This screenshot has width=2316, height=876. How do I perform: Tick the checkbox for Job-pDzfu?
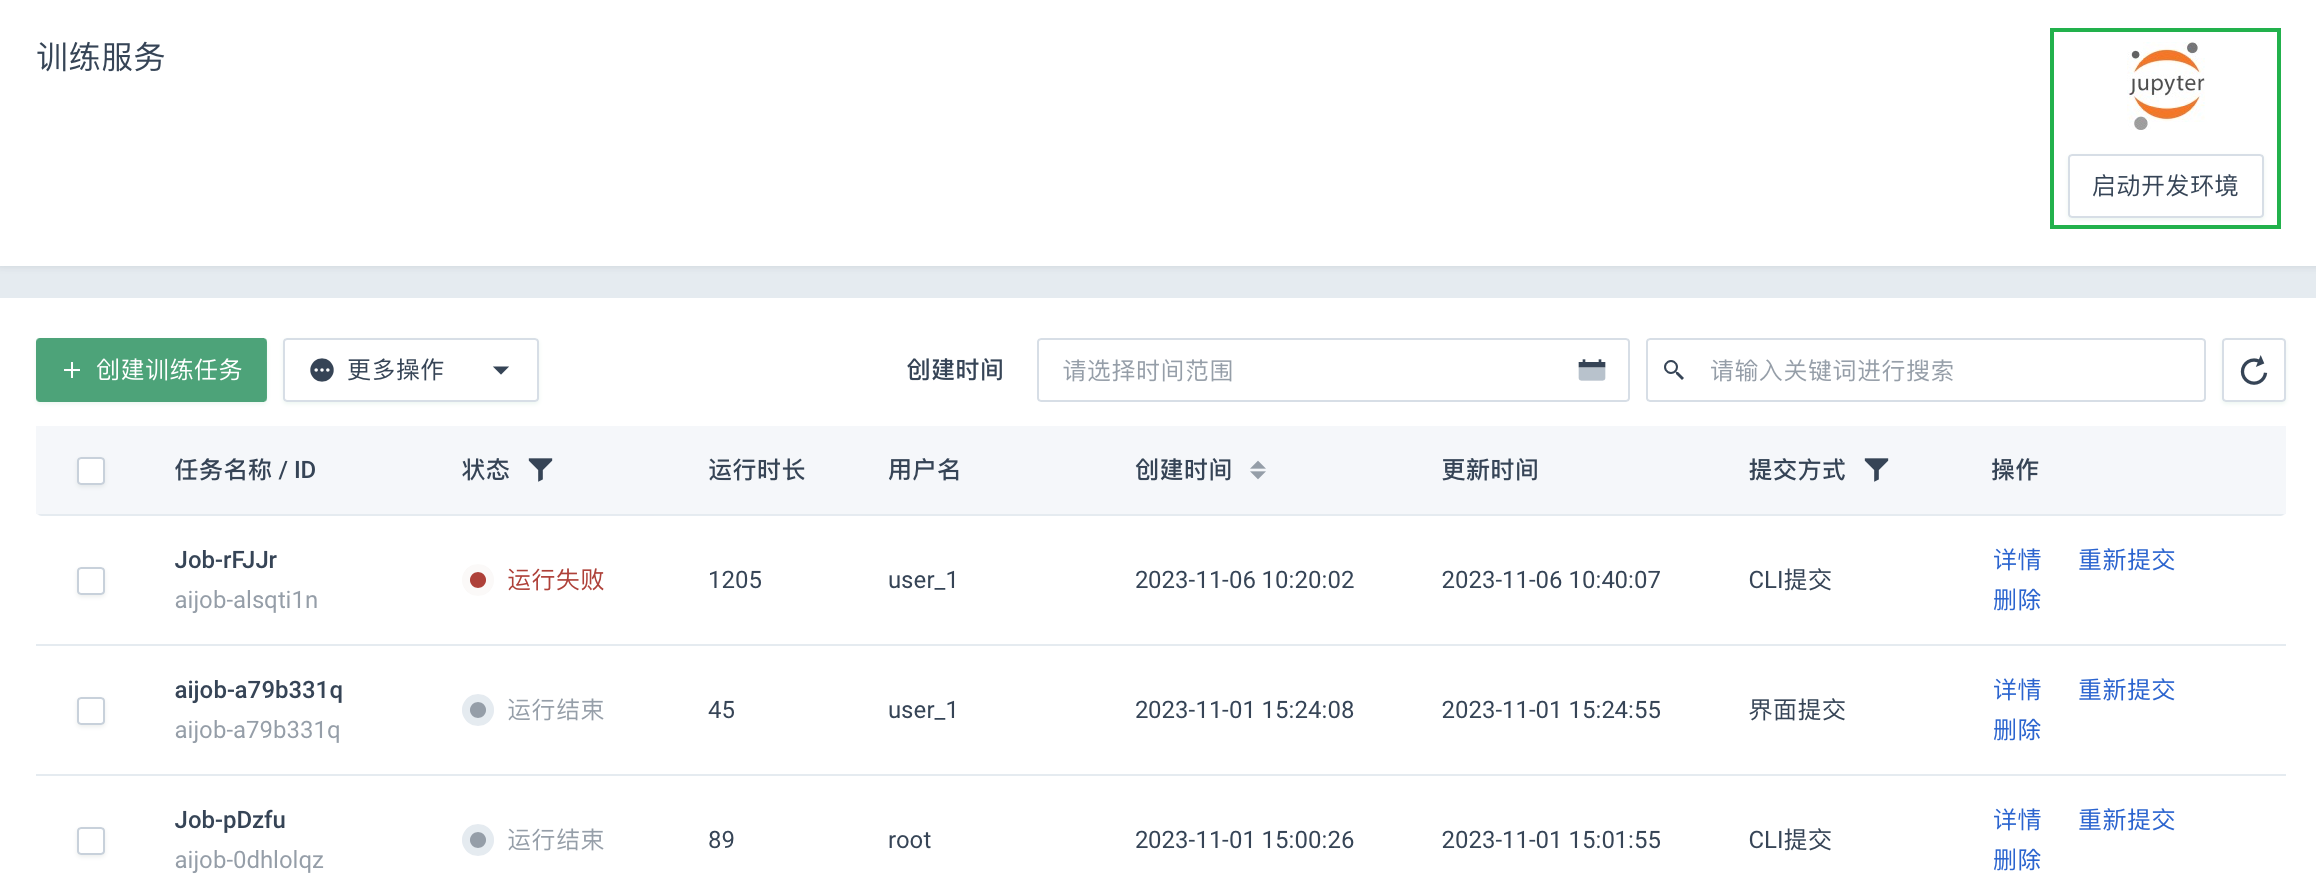pyautogui.click(x=91, y=840)
